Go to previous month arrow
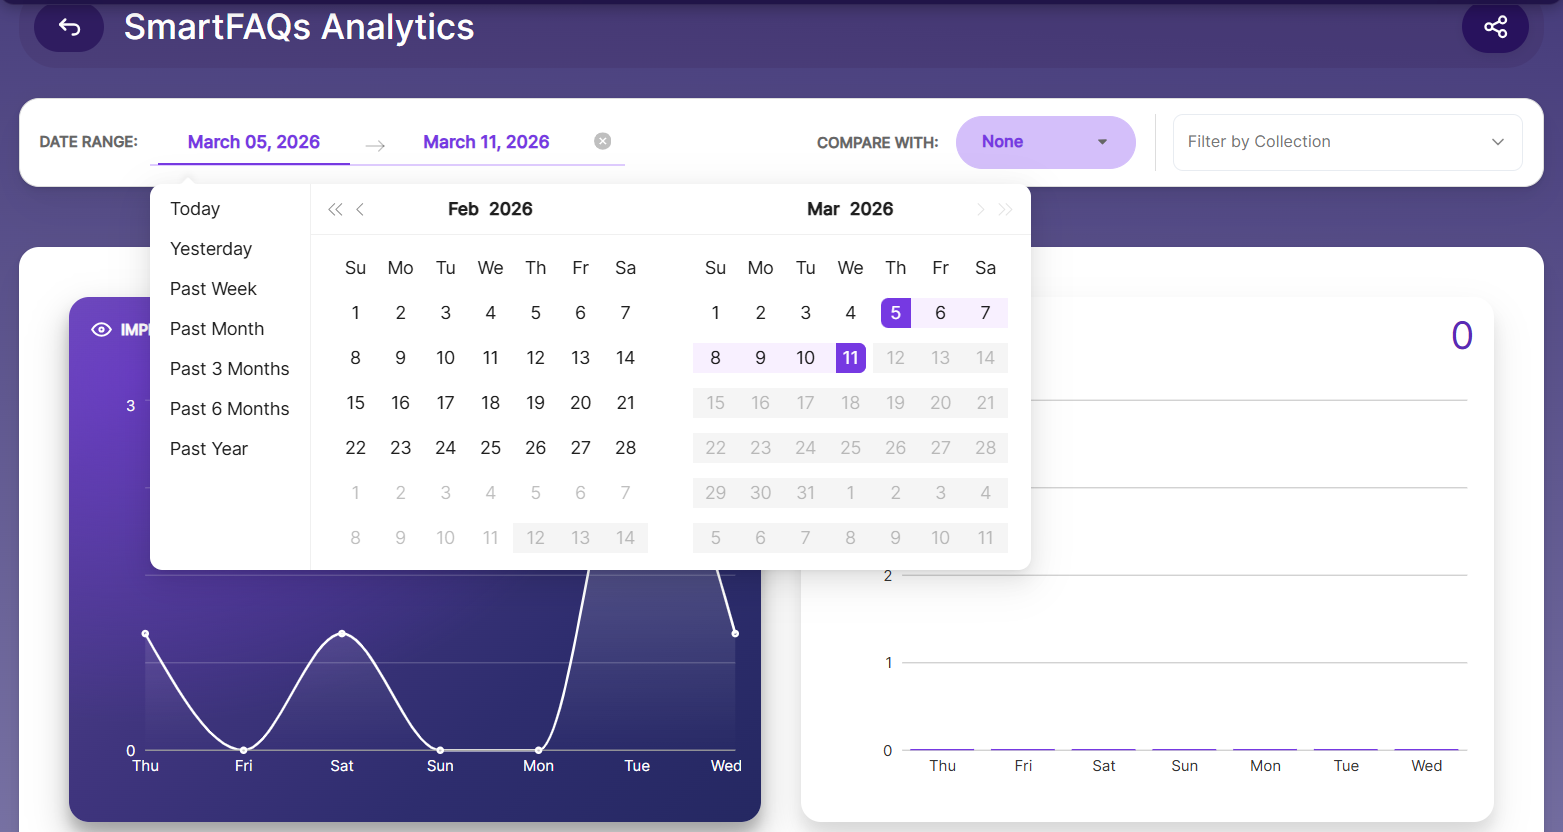The image size is (1563, 832). pyautogui.click(x=360, y=209)
